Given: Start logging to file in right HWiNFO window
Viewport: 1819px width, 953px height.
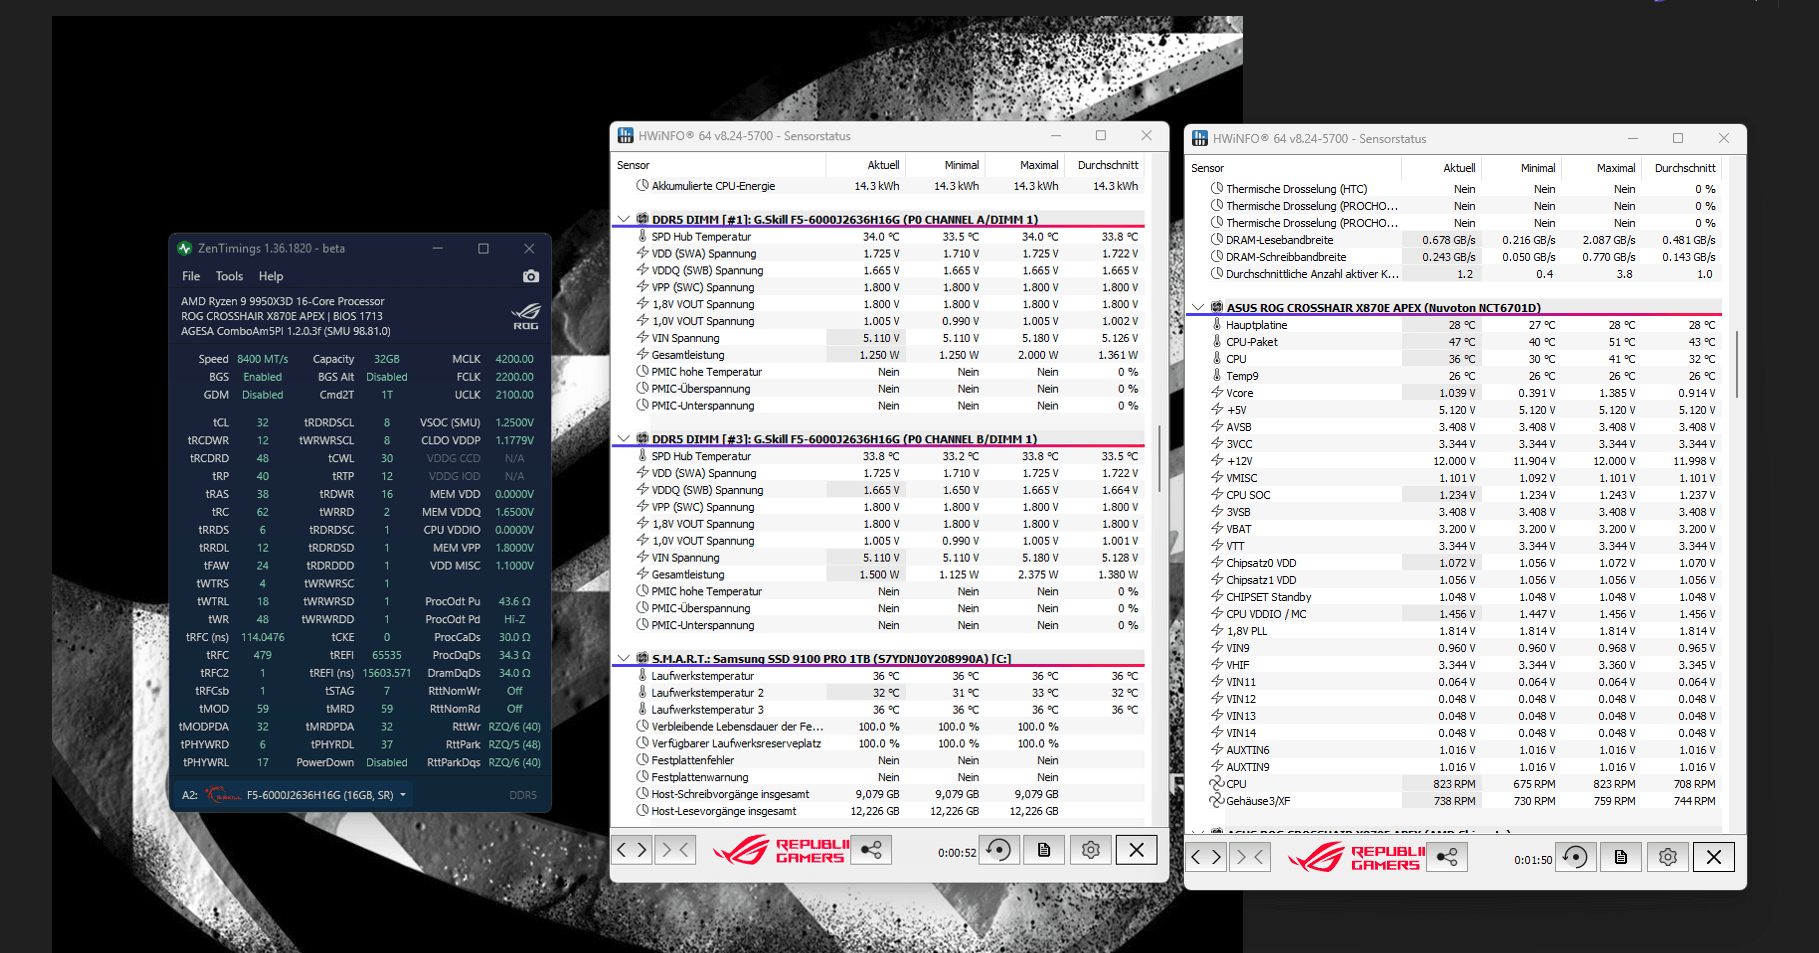Looking at the screenshot, I should coord(1621,857).
